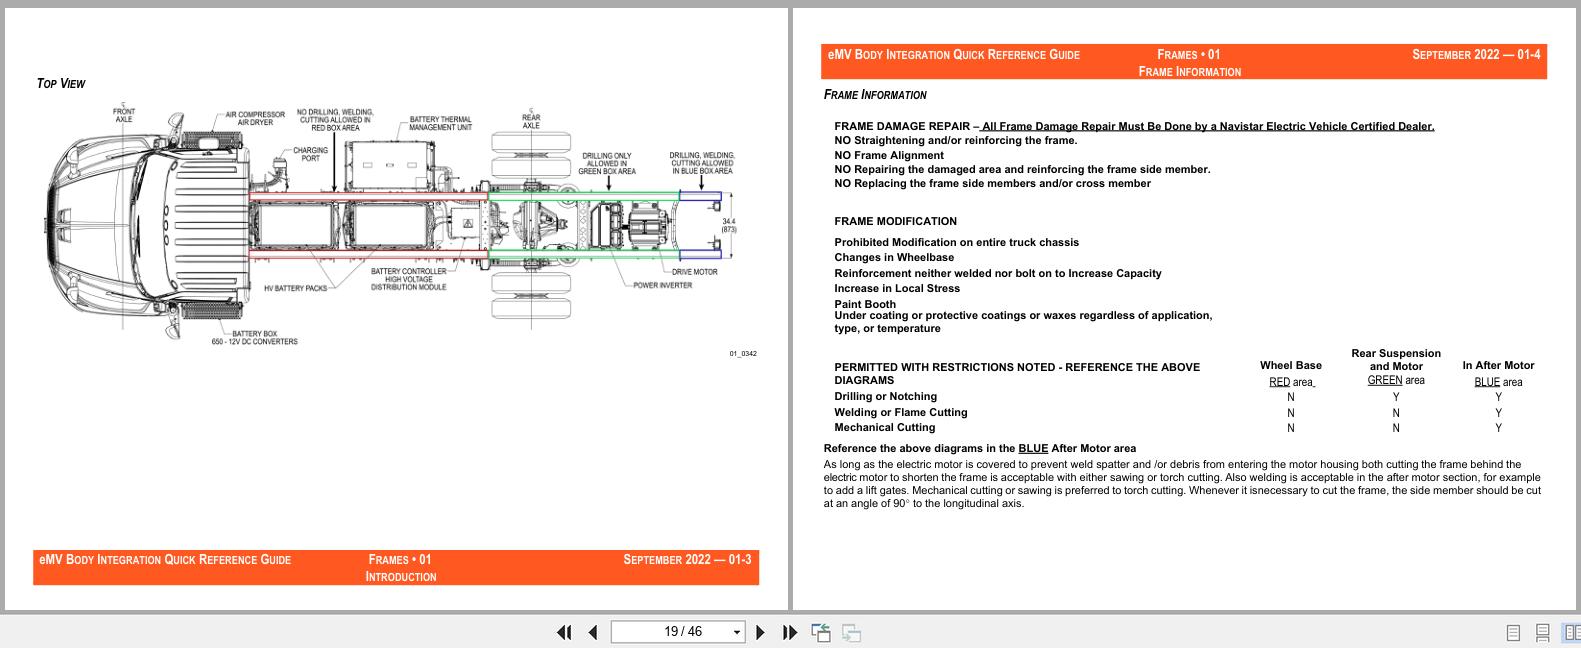
Task: Go to the first page
Action: [564, 632]
